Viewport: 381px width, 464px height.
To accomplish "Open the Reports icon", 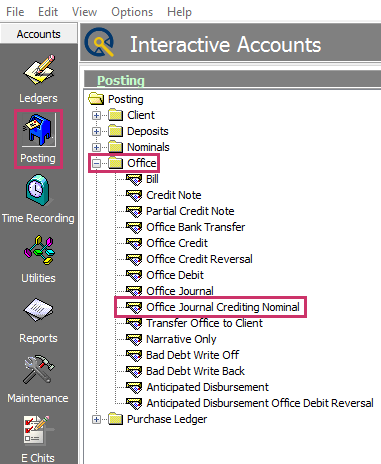I will click(38, 310).
